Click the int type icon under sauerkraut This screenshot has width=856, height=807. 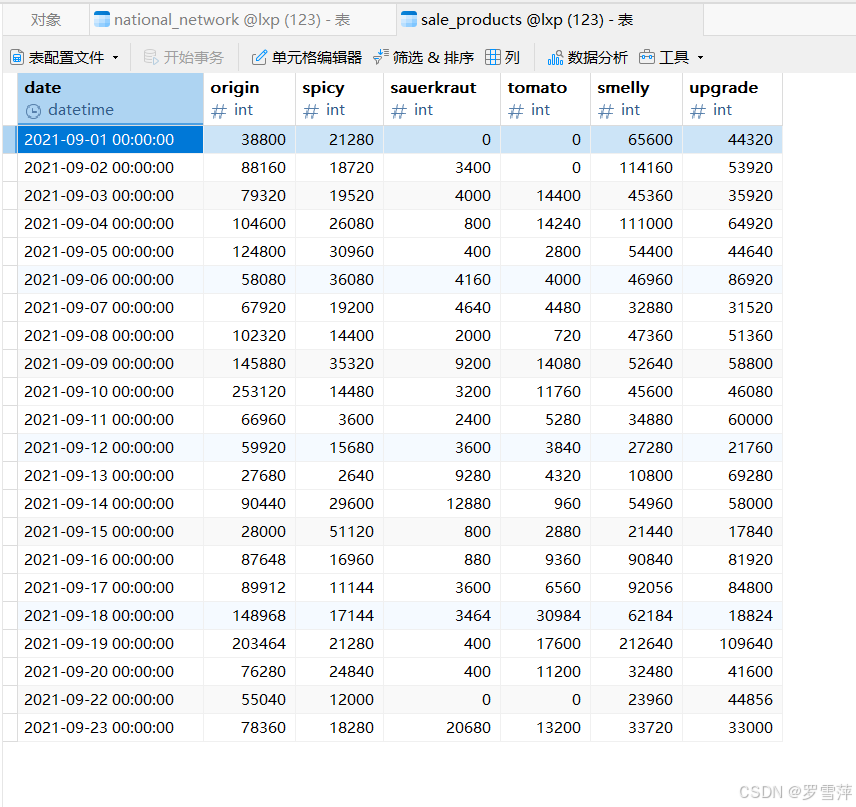399,111
